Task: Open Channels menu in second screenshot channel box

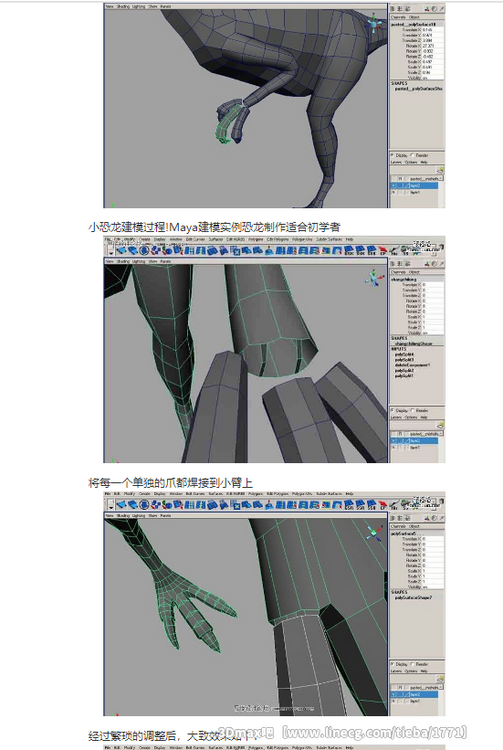Action: point(398,272)
